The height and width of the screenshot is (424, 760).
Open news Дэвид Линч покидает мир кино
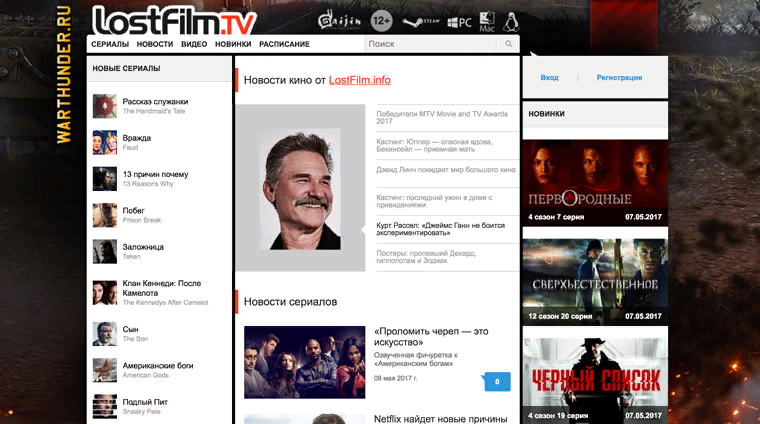(445, 170)
